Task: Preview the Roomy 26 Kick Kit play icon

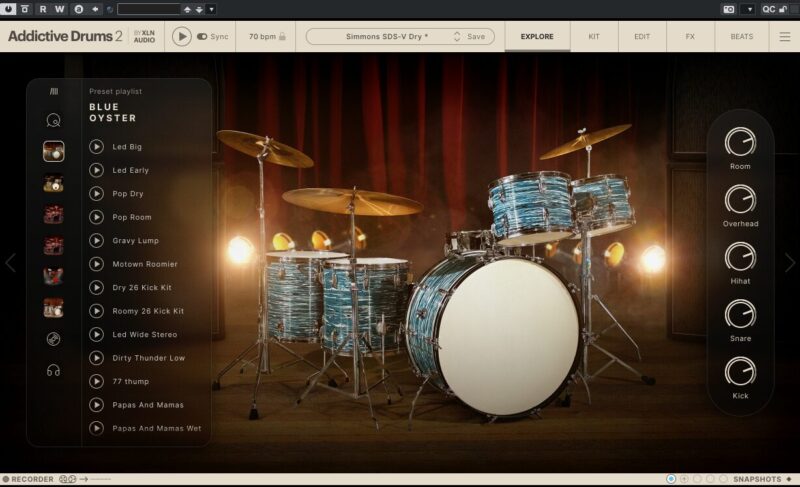Action: 96,311
